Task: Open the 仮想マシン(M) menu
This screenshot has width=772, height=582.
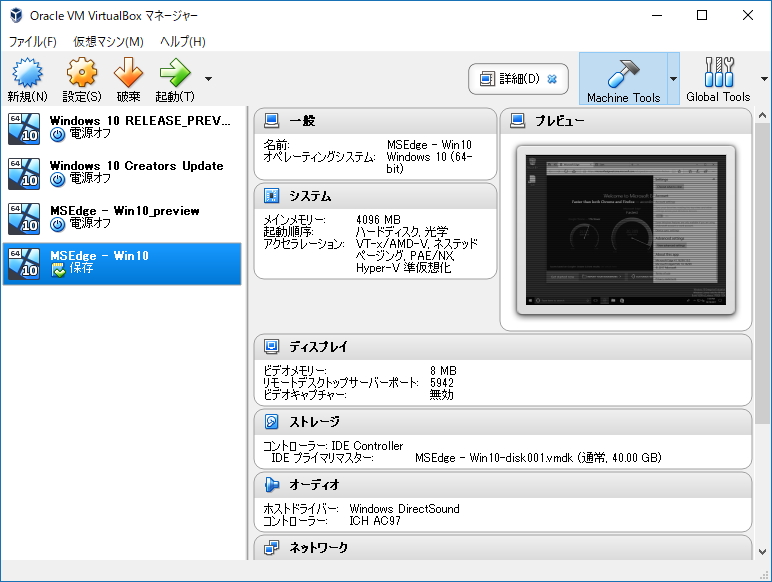Action: click(x=108, y=42)
